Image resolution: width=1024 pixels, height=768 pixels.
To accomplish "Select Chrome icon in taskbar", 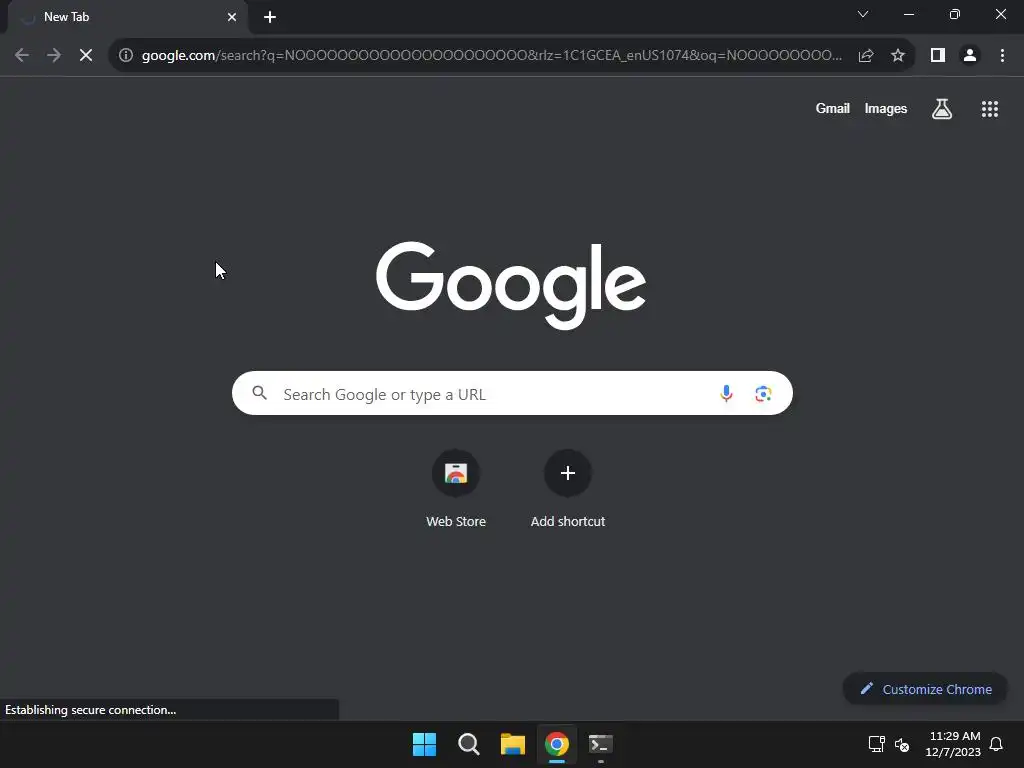I will tap(557, 744).
